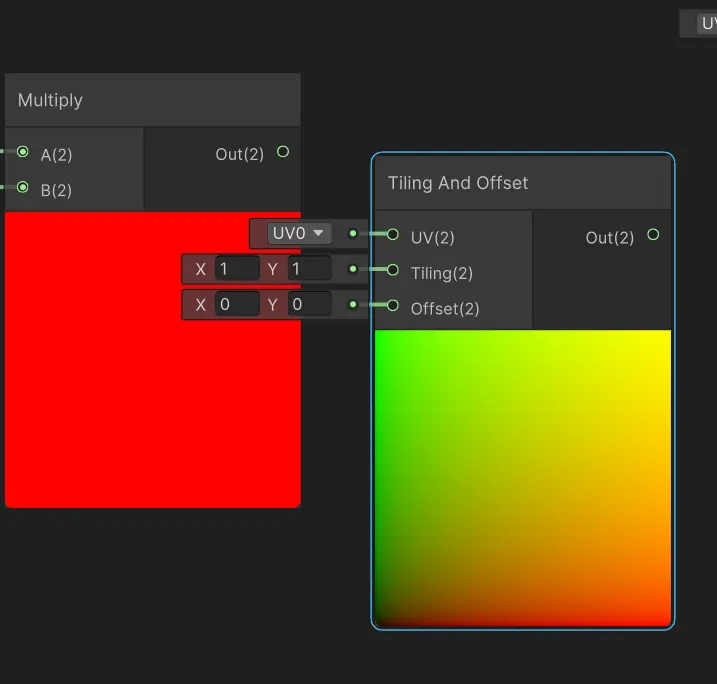This screenshot has width=717, height=684.
Task: Select the Tiling And Offset node header
Action: pos(523,183)
